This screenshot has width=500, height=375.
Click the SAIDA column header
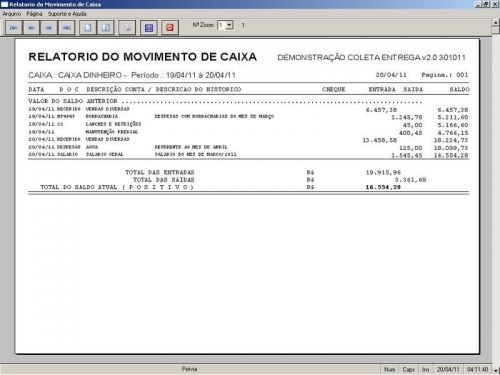(413, 89)
